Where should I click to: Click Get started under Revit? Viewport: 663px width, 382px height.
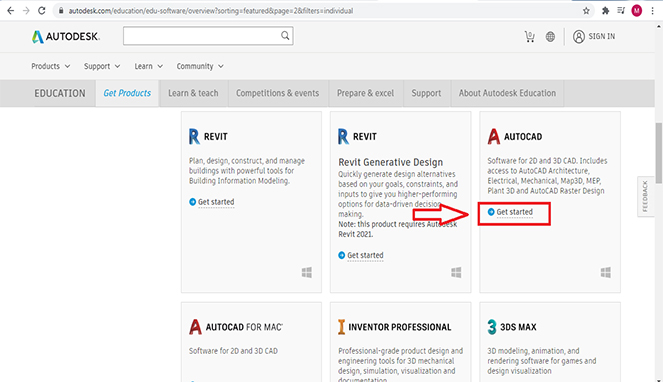(216, 202)
